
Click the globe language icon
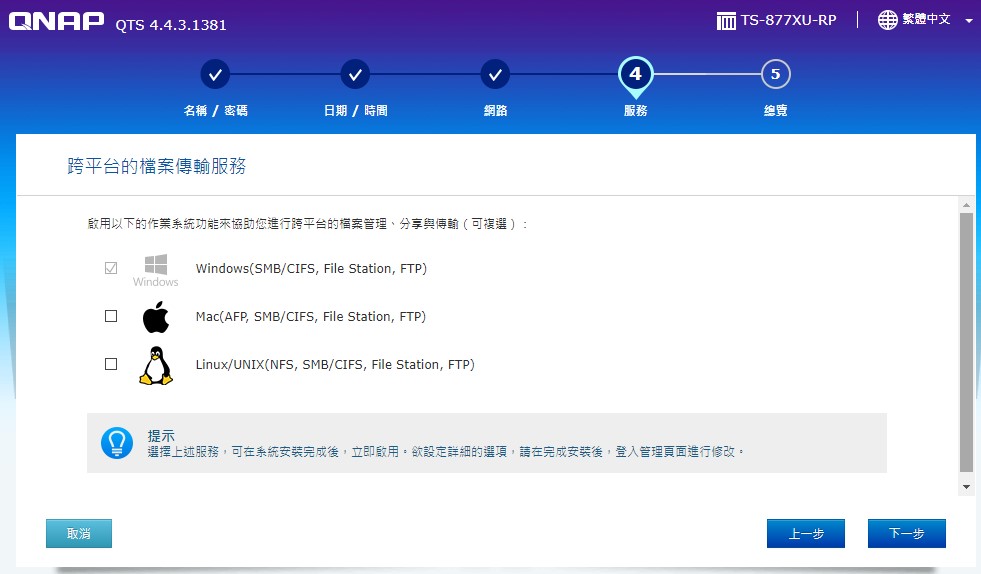[887, 20]
